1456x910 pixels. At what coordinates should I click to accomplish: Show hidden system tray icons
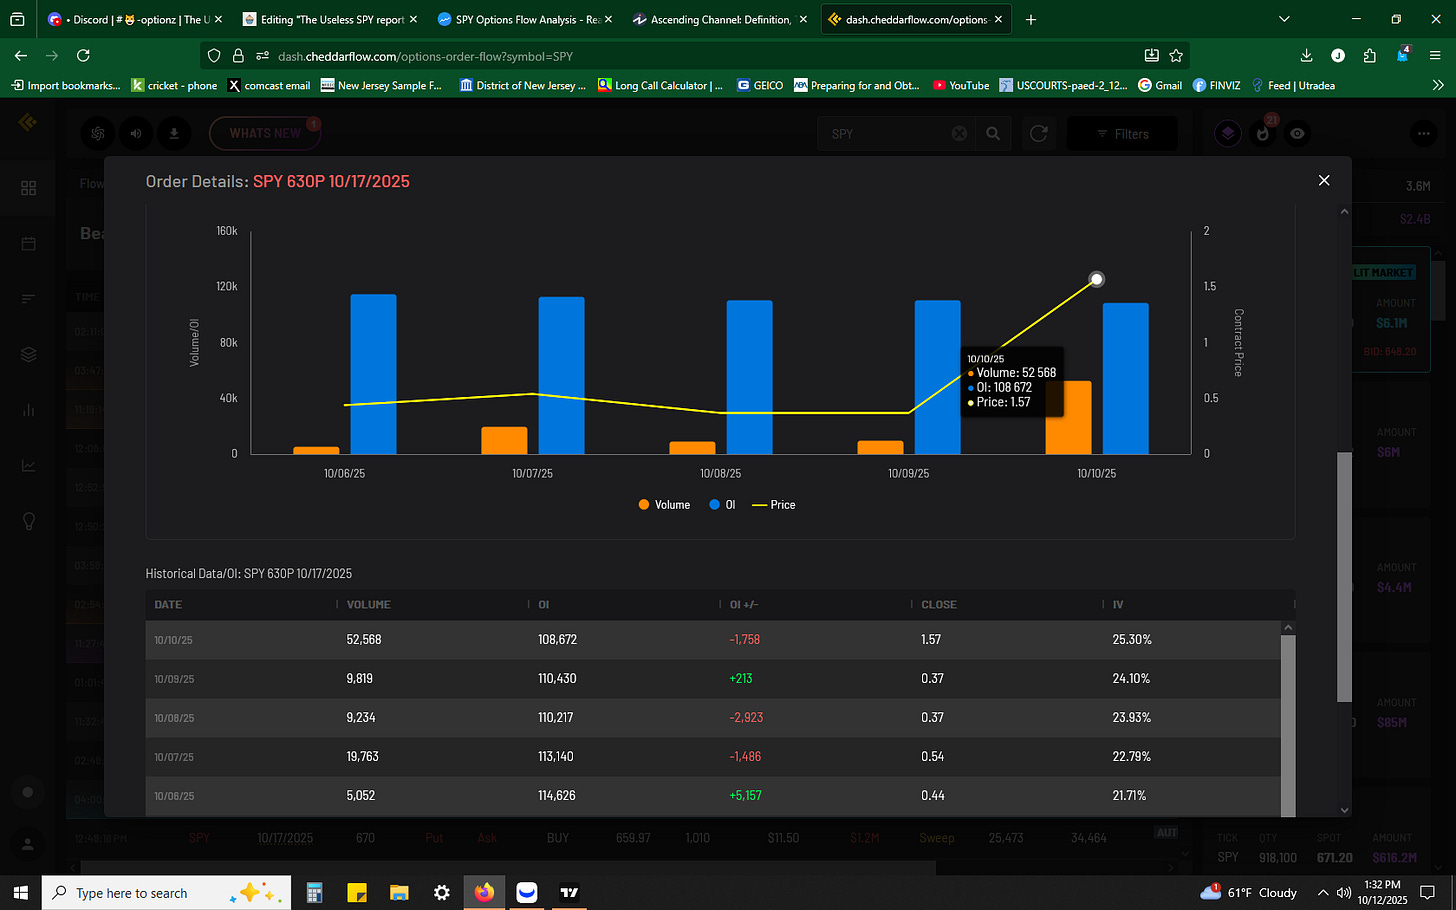click(x=1323, y=892)
